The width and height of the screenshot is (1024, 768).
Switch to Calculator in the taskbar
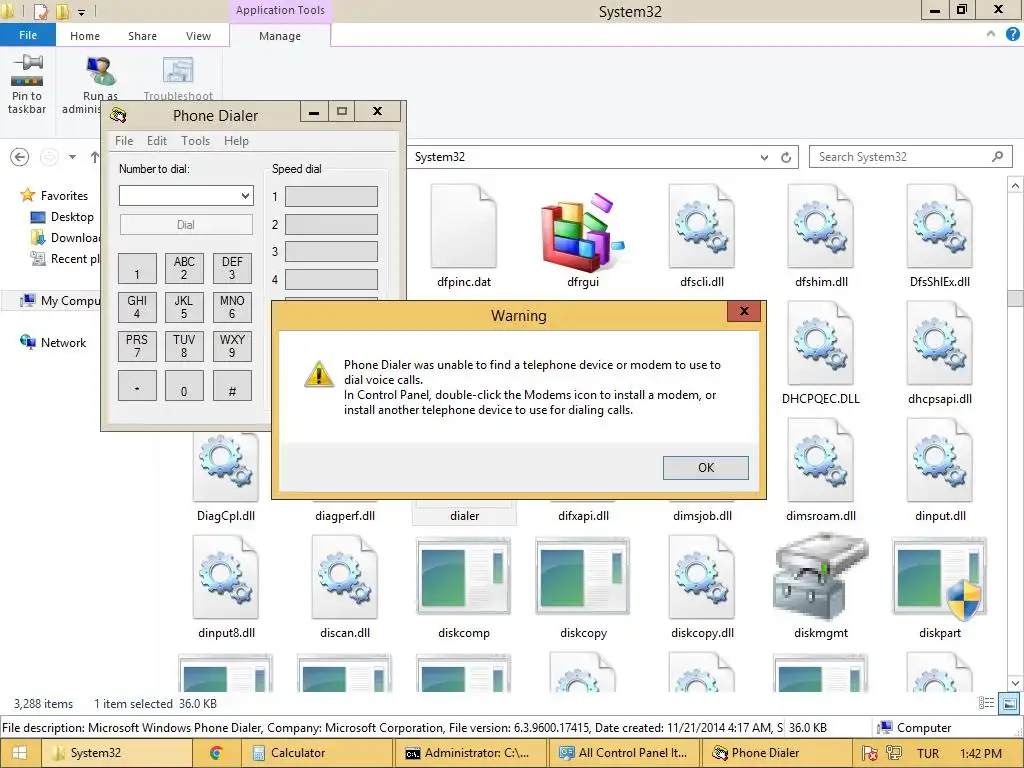coord(317,753)
